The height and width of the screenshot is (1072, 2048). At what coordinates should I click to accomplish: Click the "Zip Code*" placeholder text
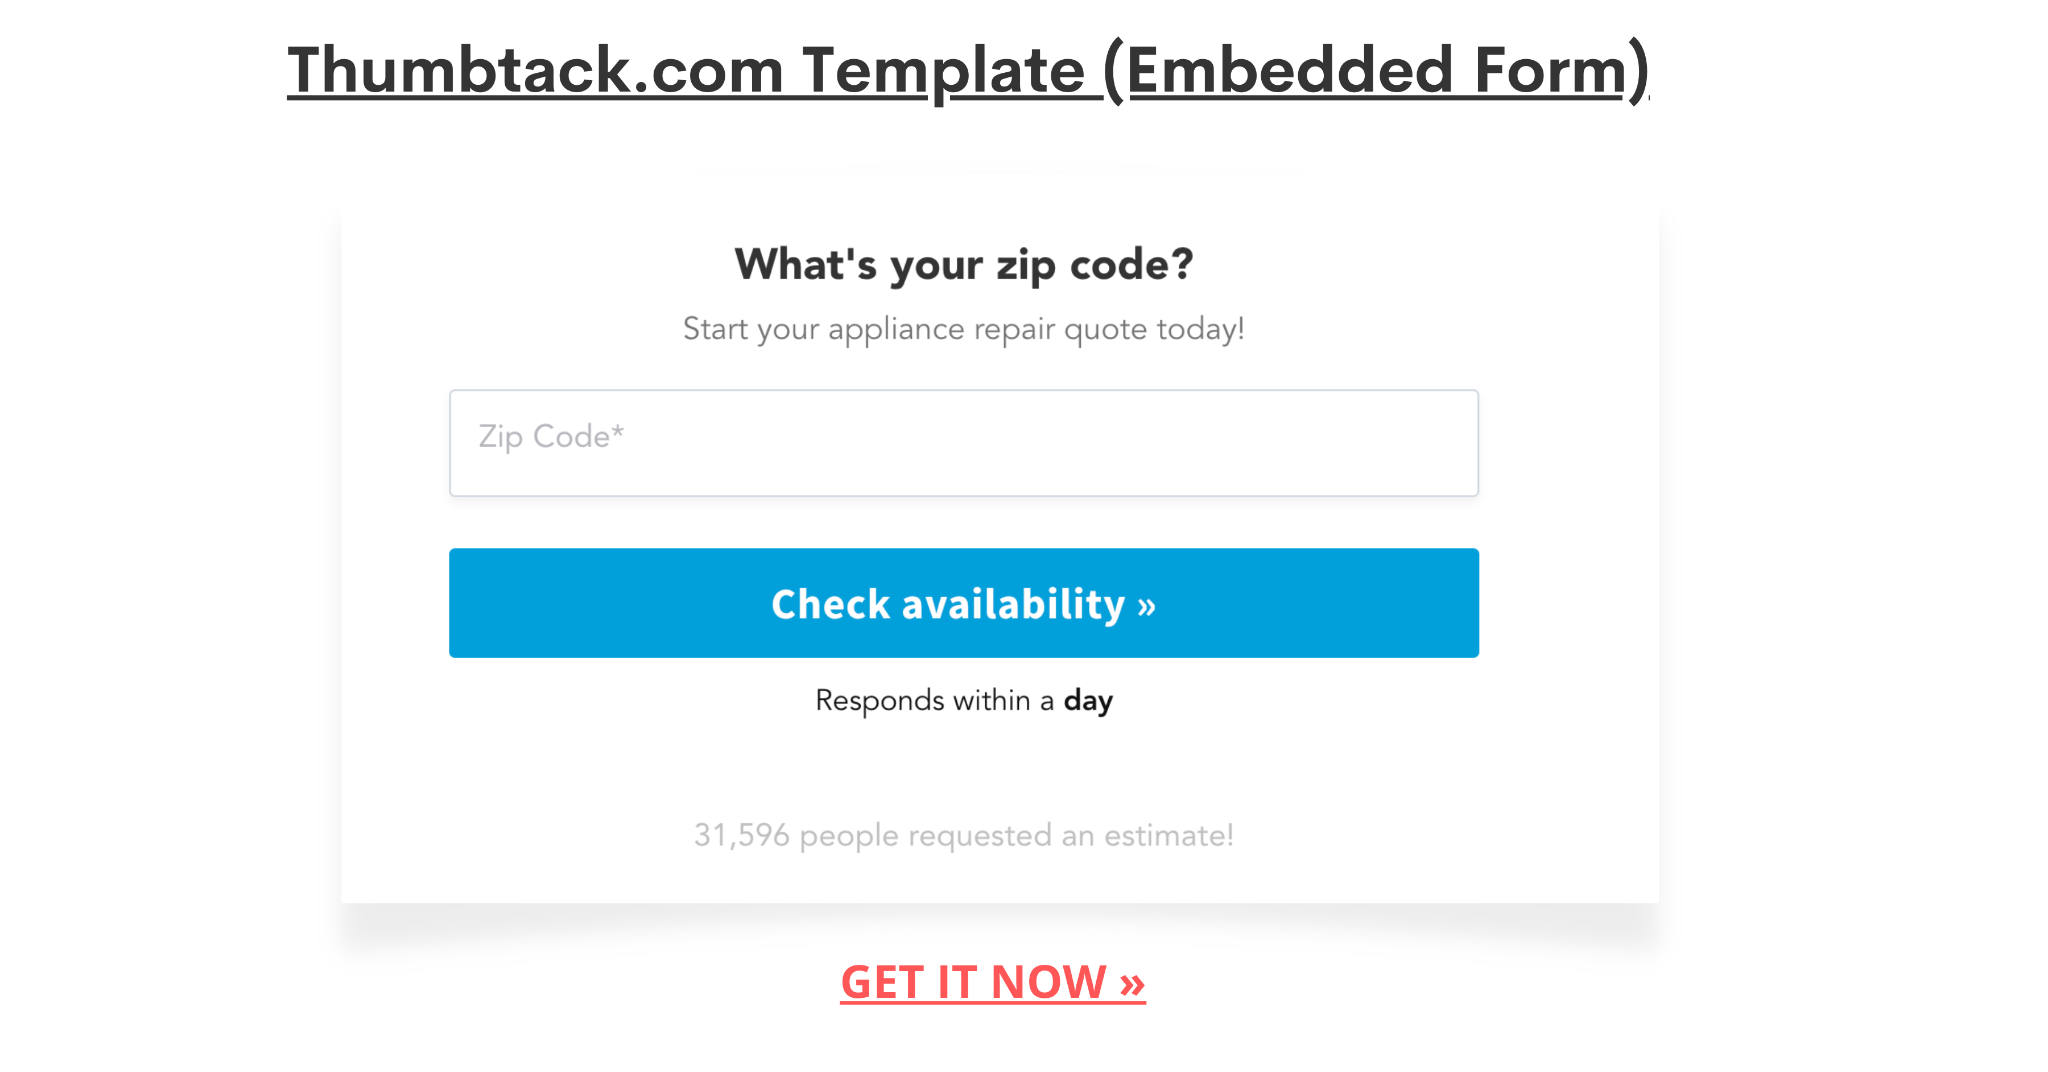[x=551, y=437]
